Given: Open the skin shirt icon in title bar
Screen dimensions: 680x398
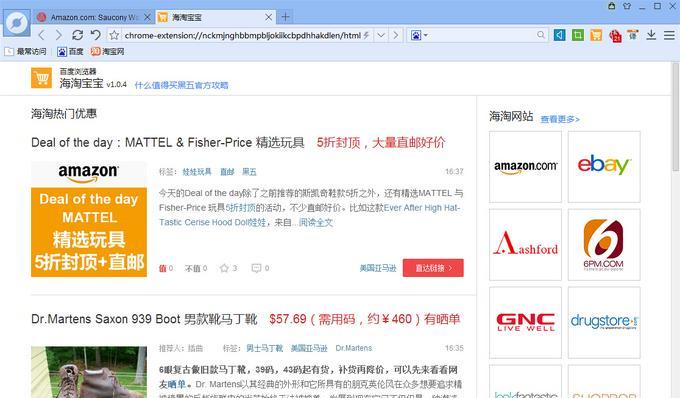Looking at the screenshot, I should [x=627, y=6].
